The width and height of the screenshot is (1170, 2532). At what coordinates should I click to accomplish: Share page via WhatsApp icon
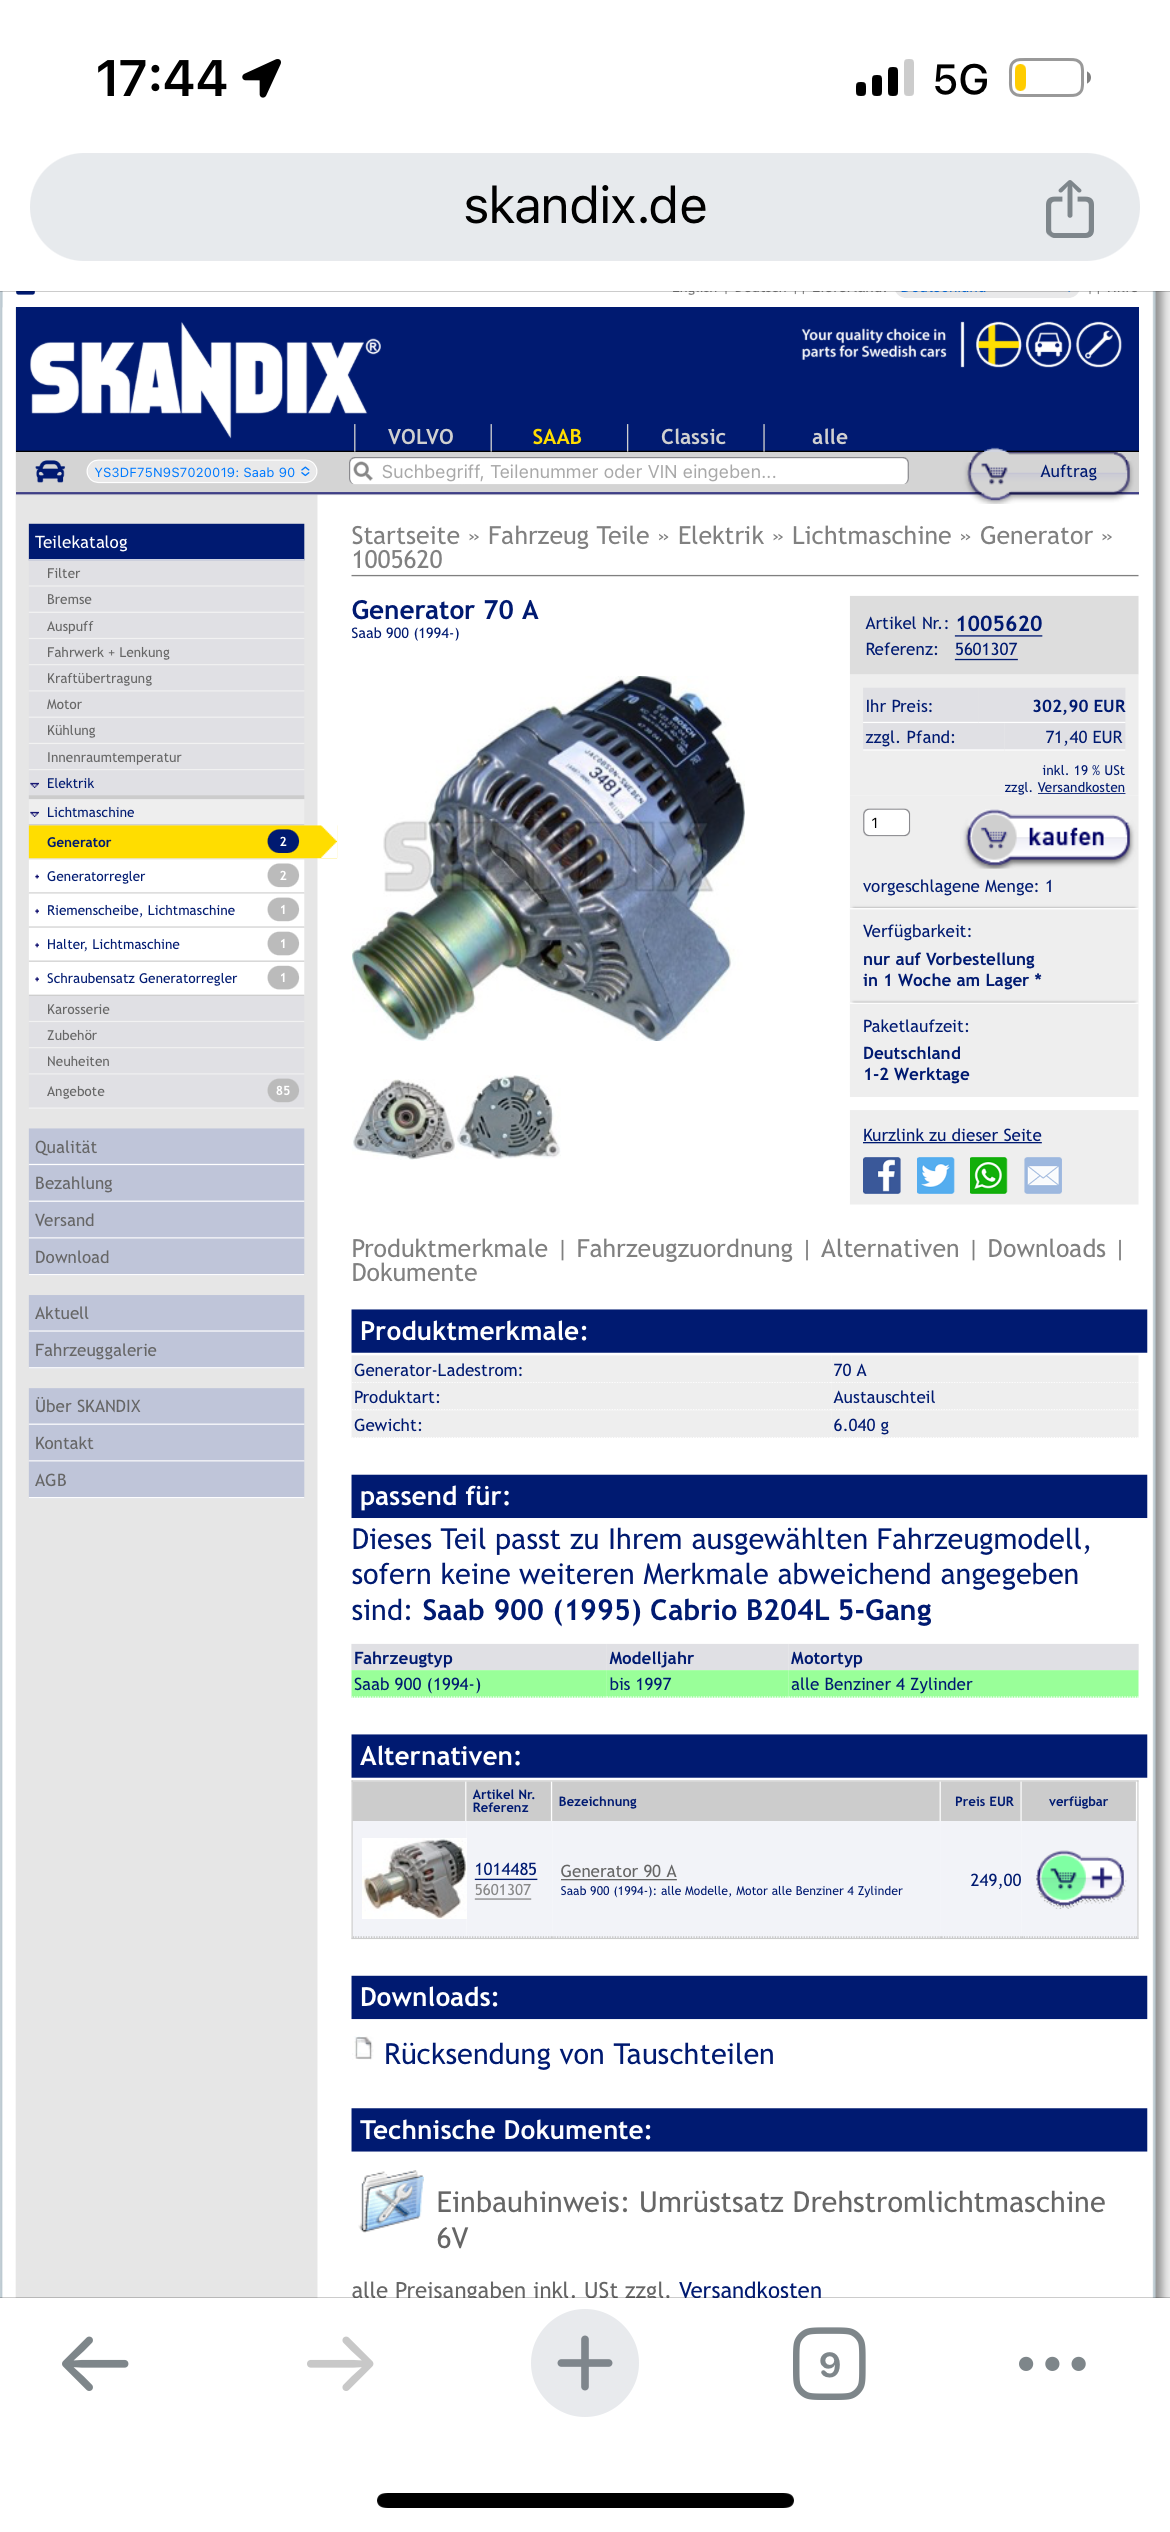tap(989, 1175)
